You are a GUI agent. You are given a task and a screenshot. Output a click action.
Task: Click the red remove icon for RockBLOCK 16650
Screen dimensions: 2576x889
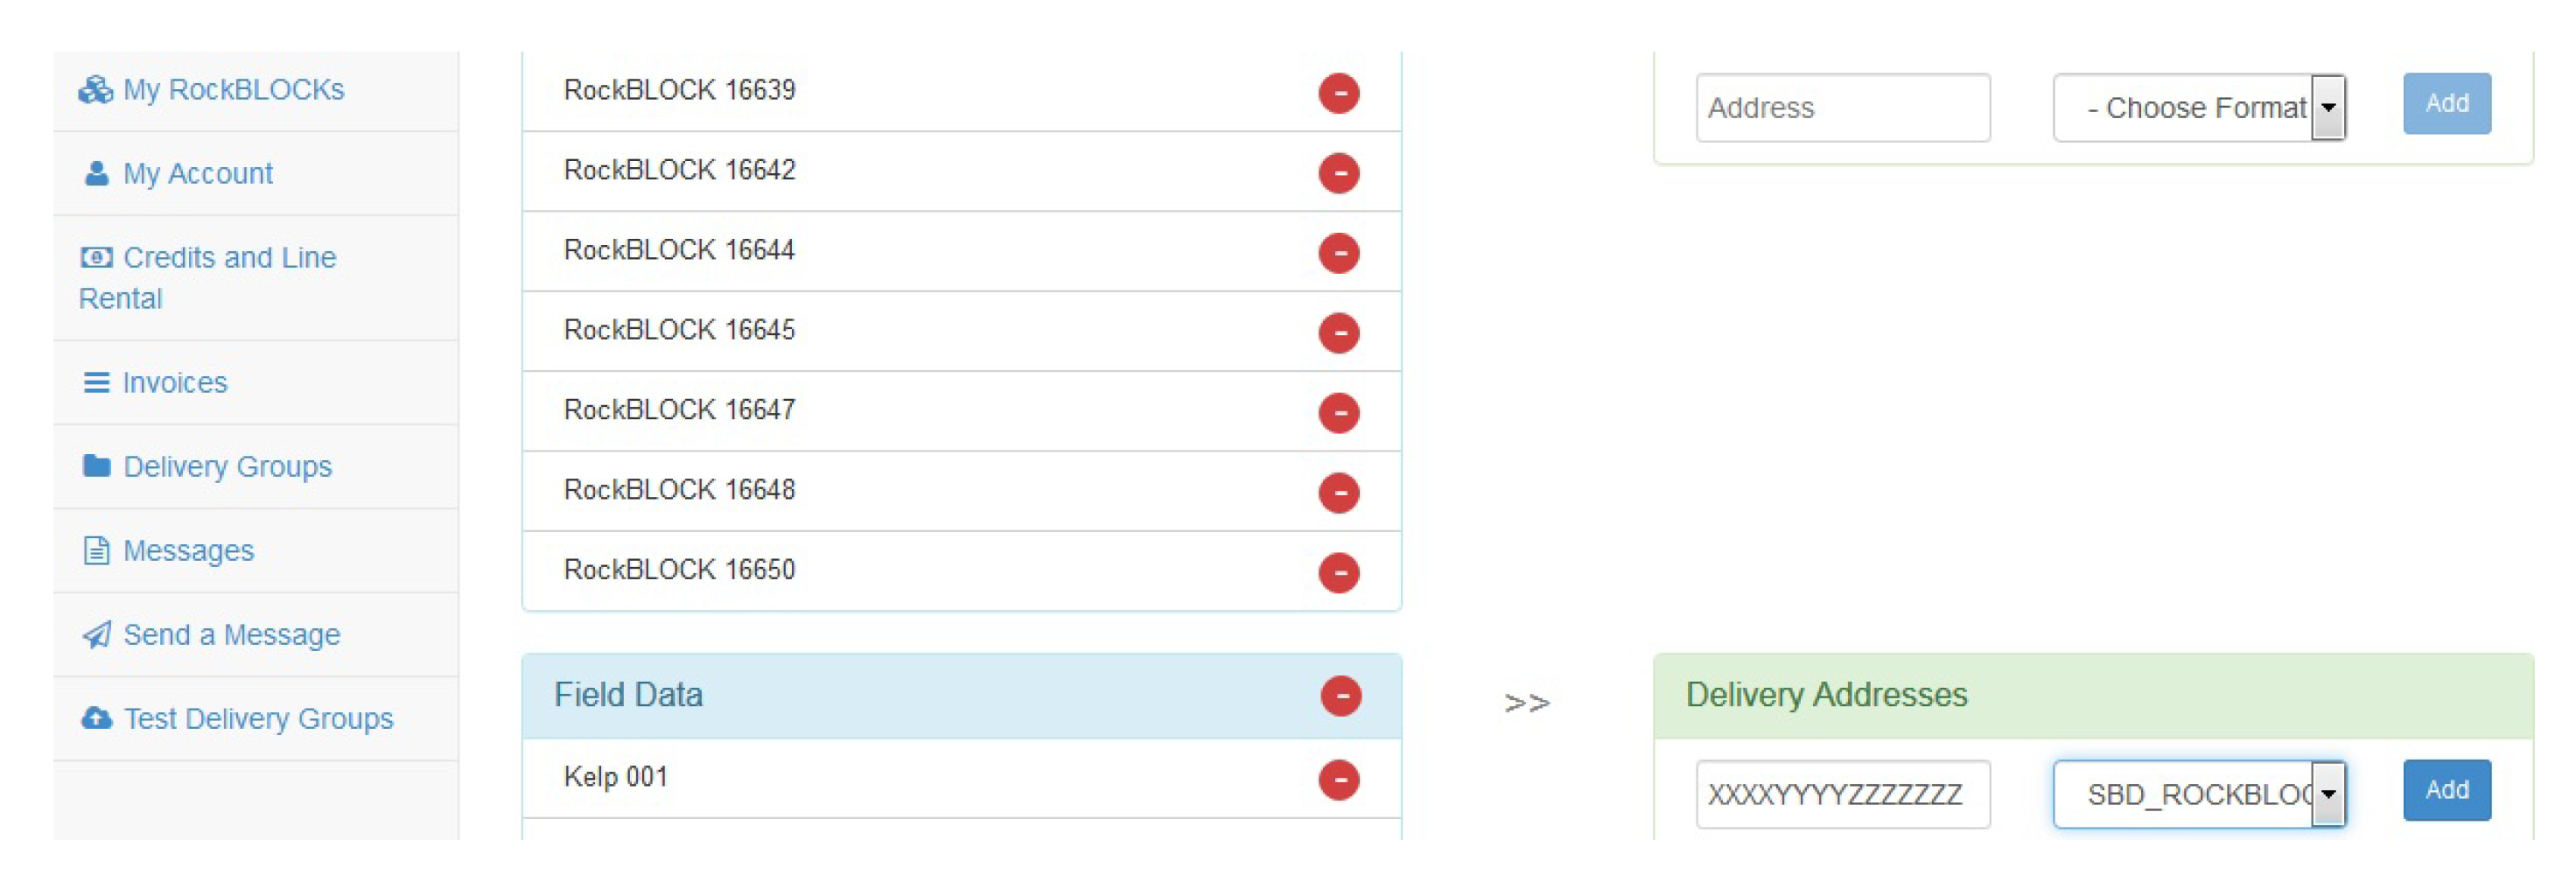tap(1338, 573)
